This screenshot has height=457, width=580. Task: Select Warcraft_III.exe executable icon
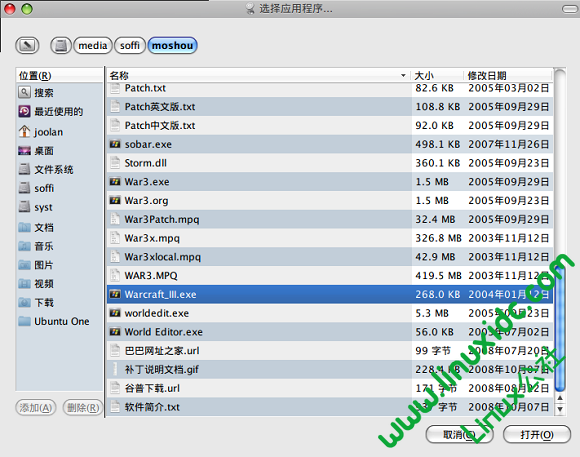[x=115, y=294]
